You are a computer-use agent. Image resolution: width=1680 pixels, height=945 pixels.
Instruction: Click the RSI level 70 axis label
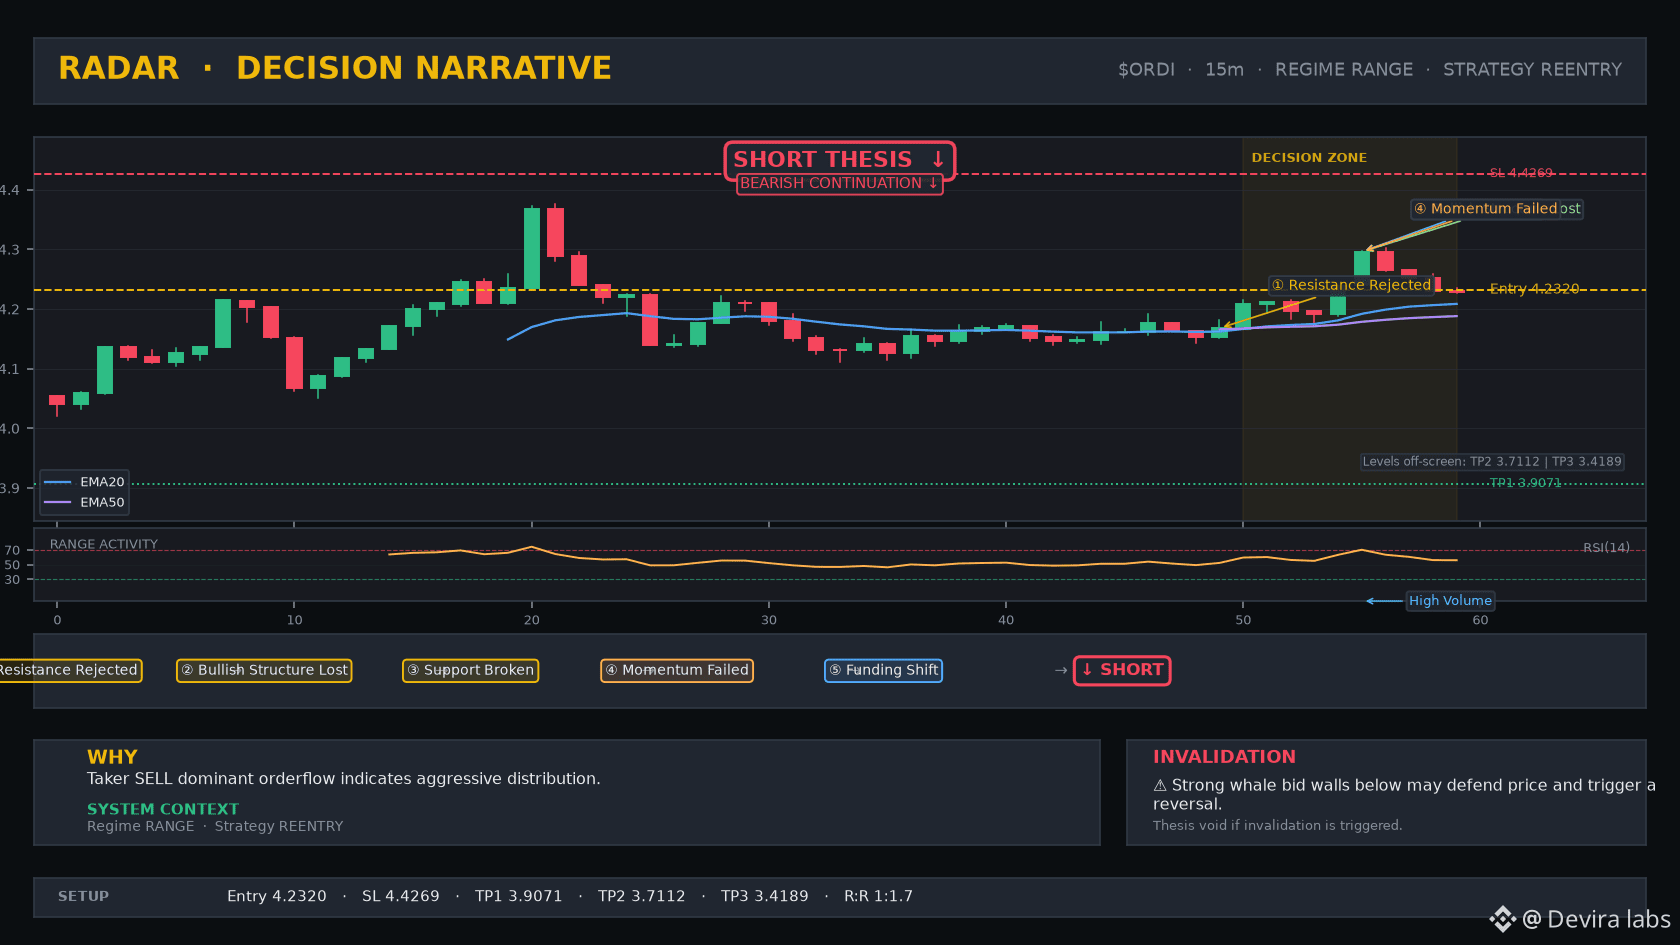12,551
